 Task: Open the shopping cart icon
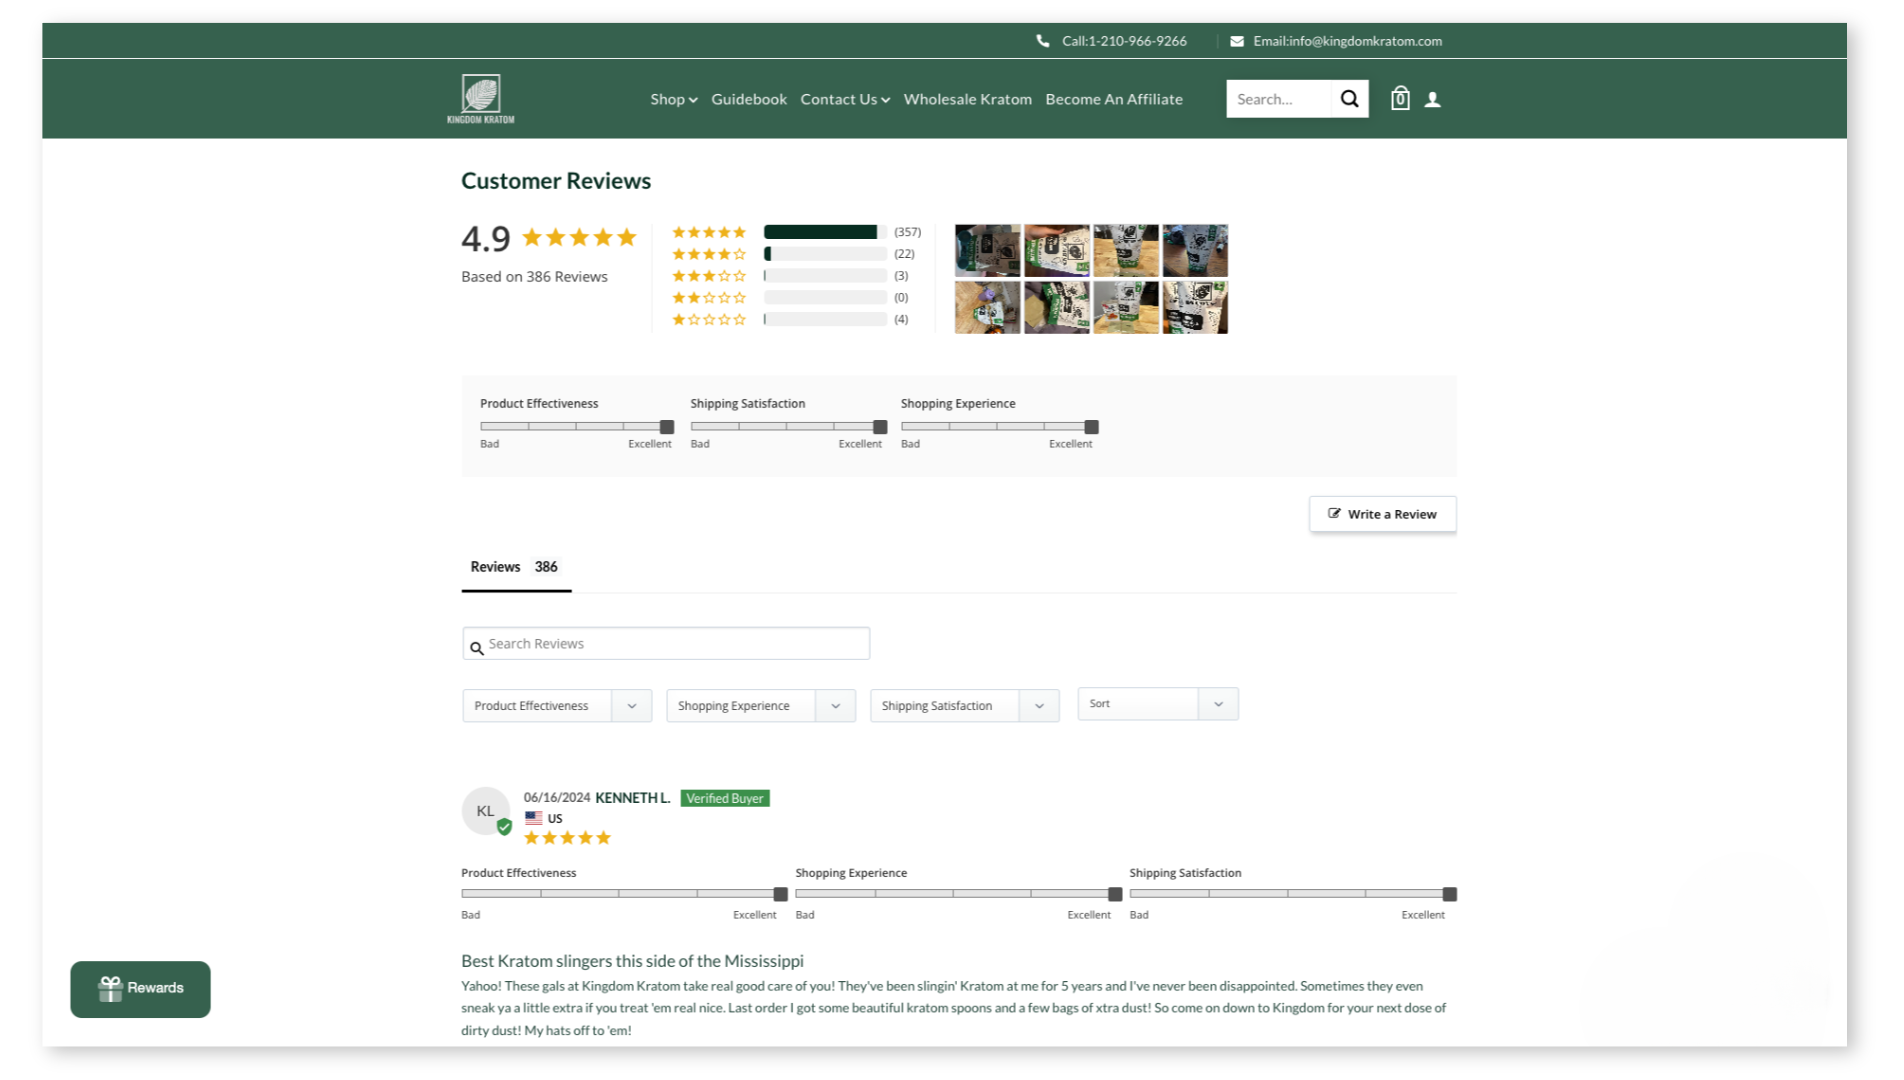point(1400,99)
